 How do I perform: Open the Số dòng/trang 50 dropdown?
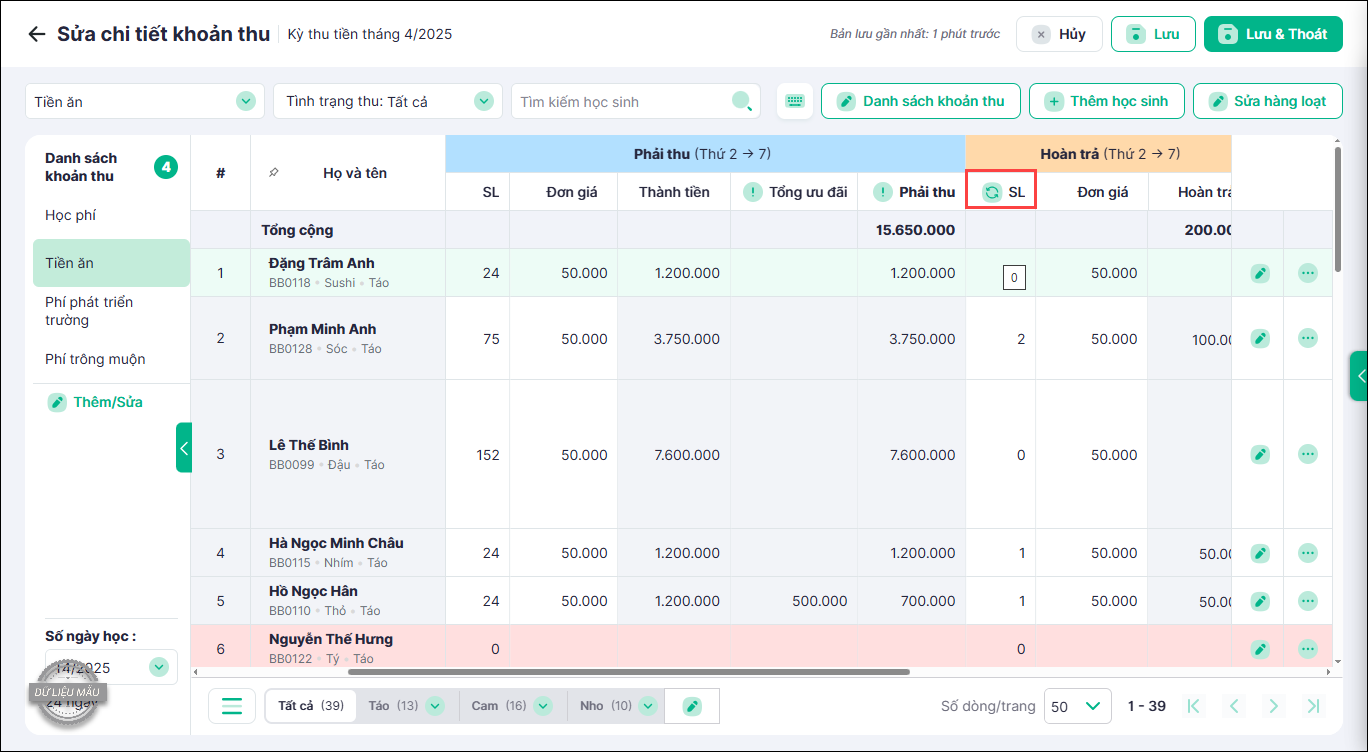coord(1078,706)
